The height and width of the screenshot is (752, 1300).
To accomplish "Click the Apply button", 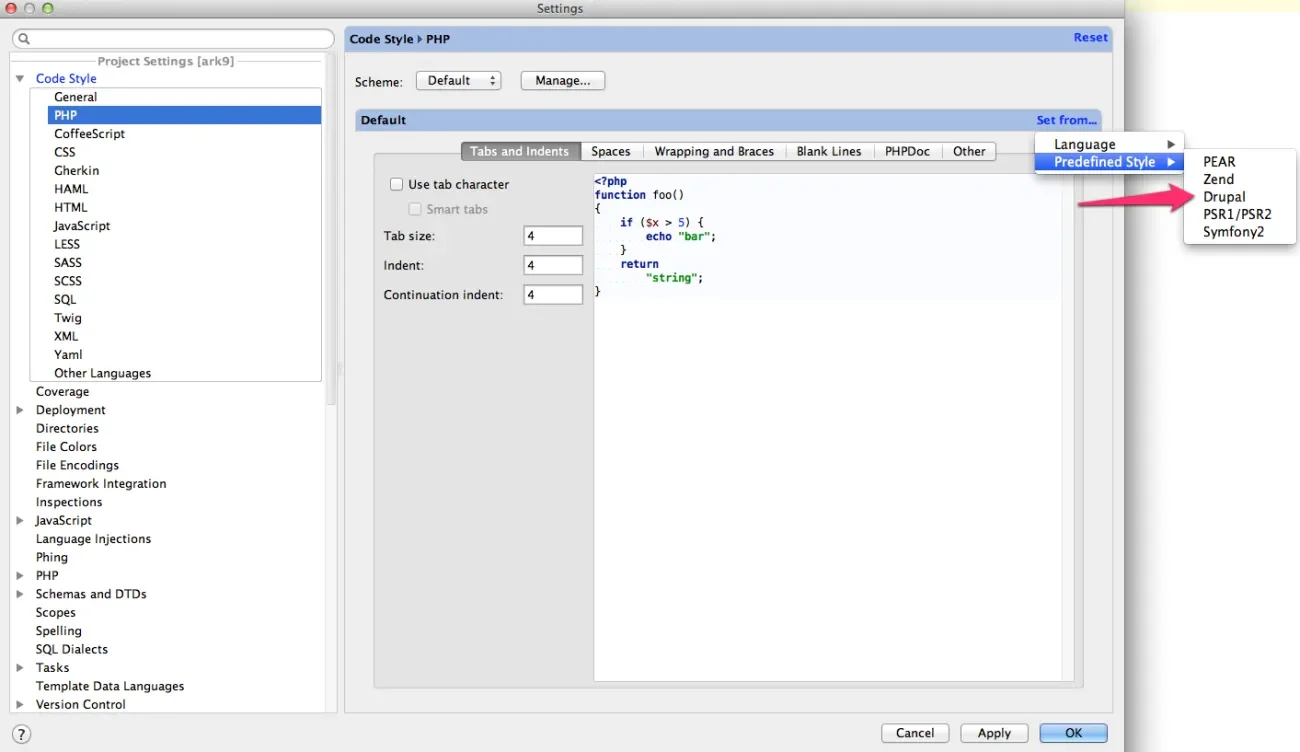I will tap(994, 733).
